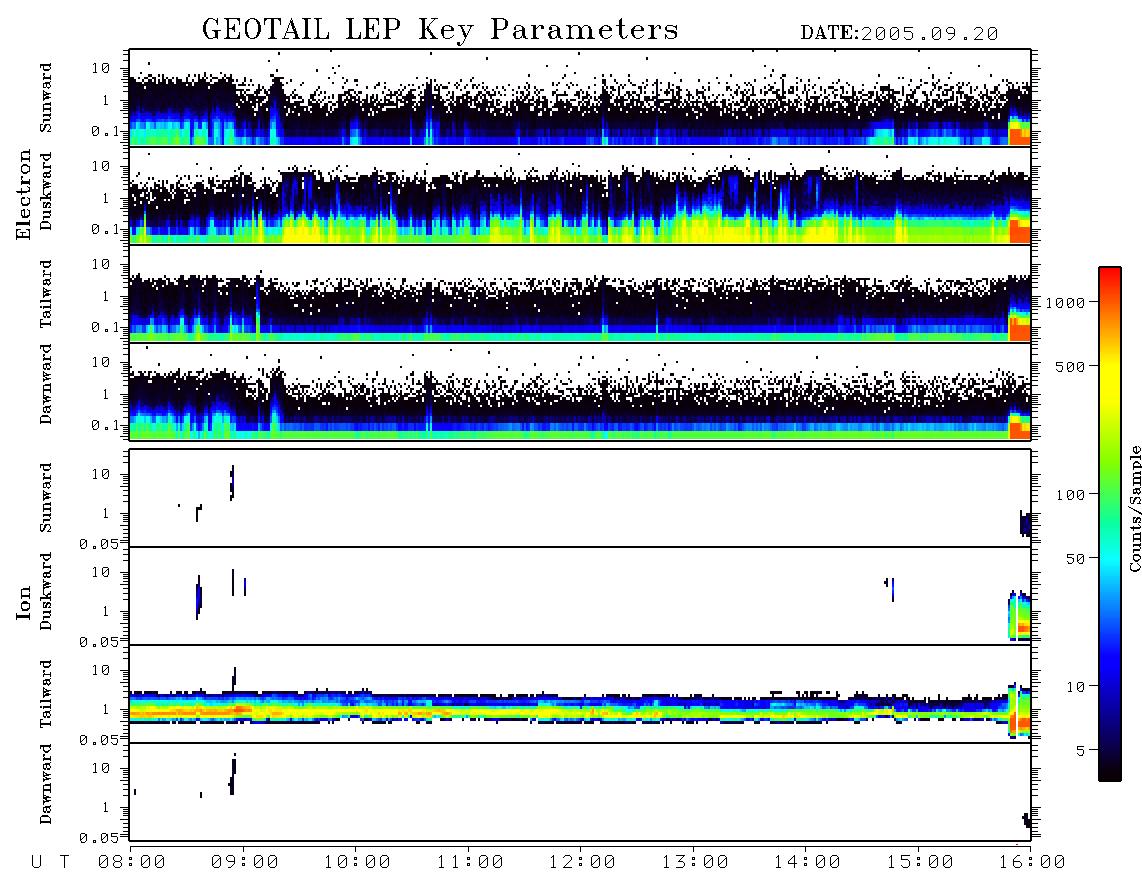This screenshot has width=1142, height=880.
Task: Click the 10:00 time tick label
Action: coord(357,862)
